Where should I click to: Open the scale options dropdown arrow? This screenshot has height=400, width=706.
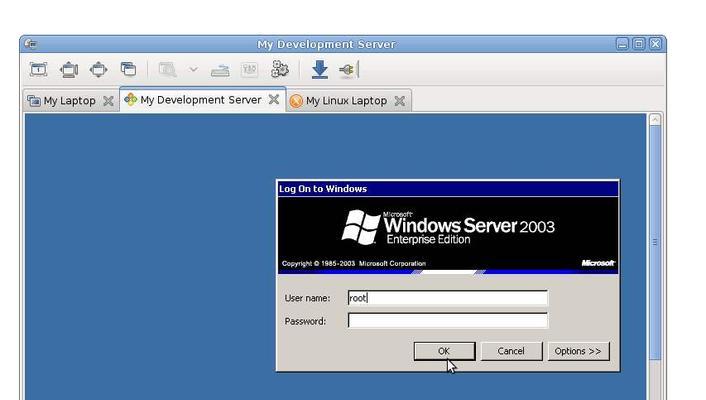[193, 69]
